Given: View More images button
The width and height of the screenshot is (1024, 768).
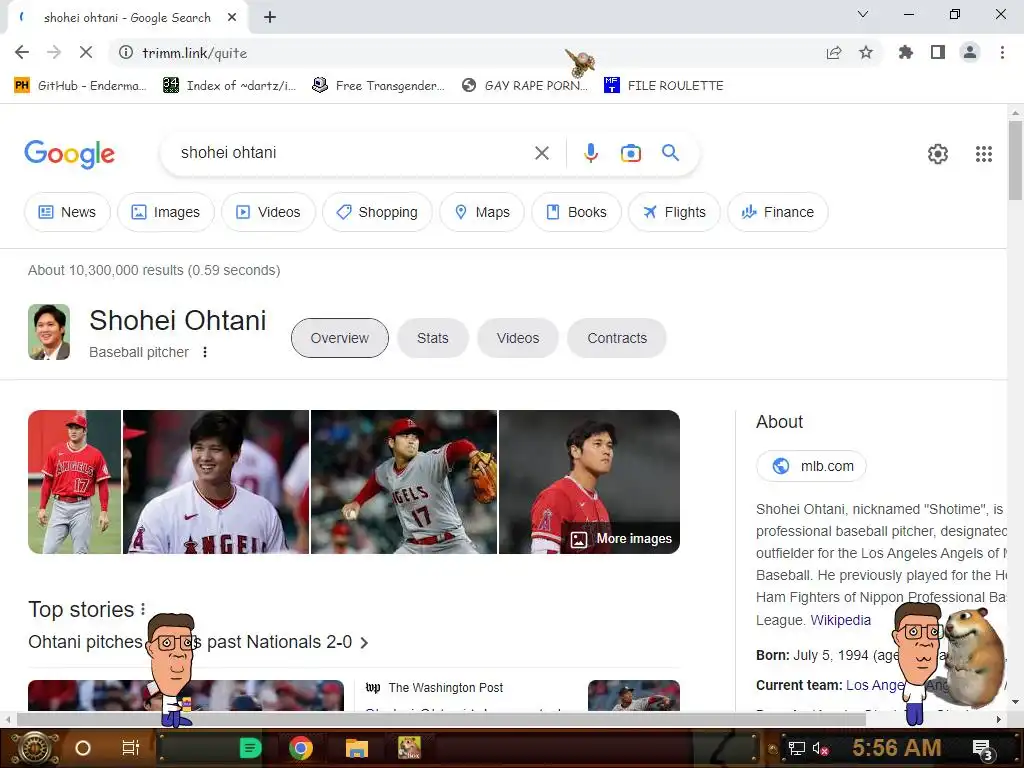Looking at the screenshot, I should point(621,539).
